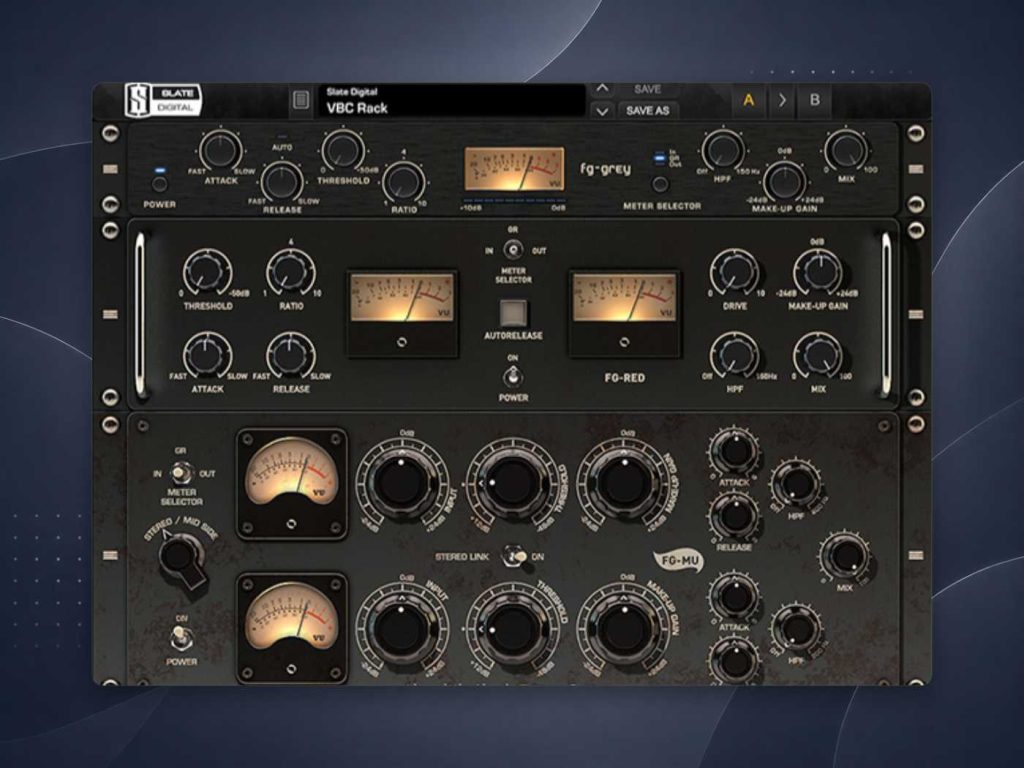The height and width of the screenshot is (768, 1024).
Task: Click FG-Red ATTACK knob
Action: (x=208, y=356)
